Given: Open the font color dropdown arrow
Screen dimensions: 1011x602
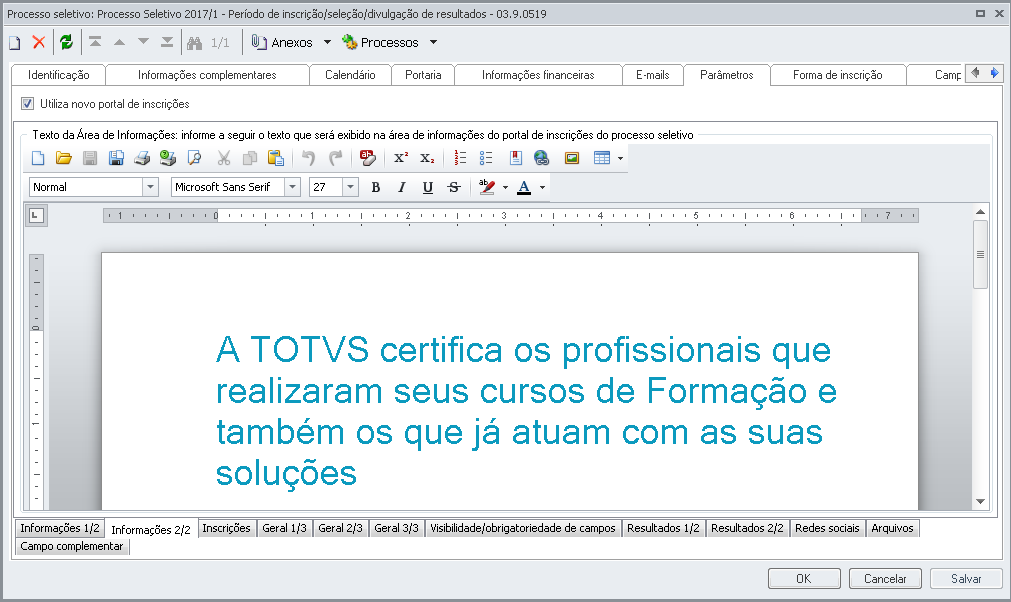Looking at the screenshot, I should [x=542, y=188].
